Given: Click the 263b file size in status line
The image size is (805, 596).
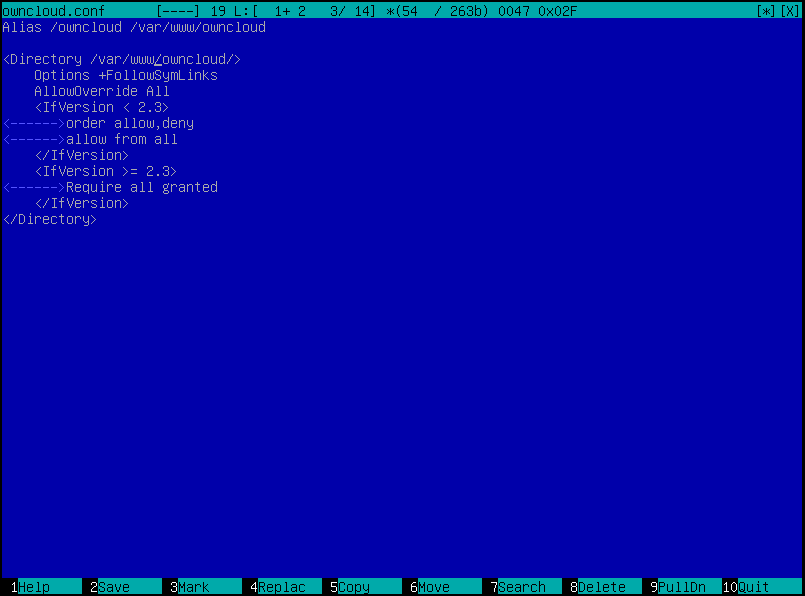Looking at the screenshot, I should [466, 11].
